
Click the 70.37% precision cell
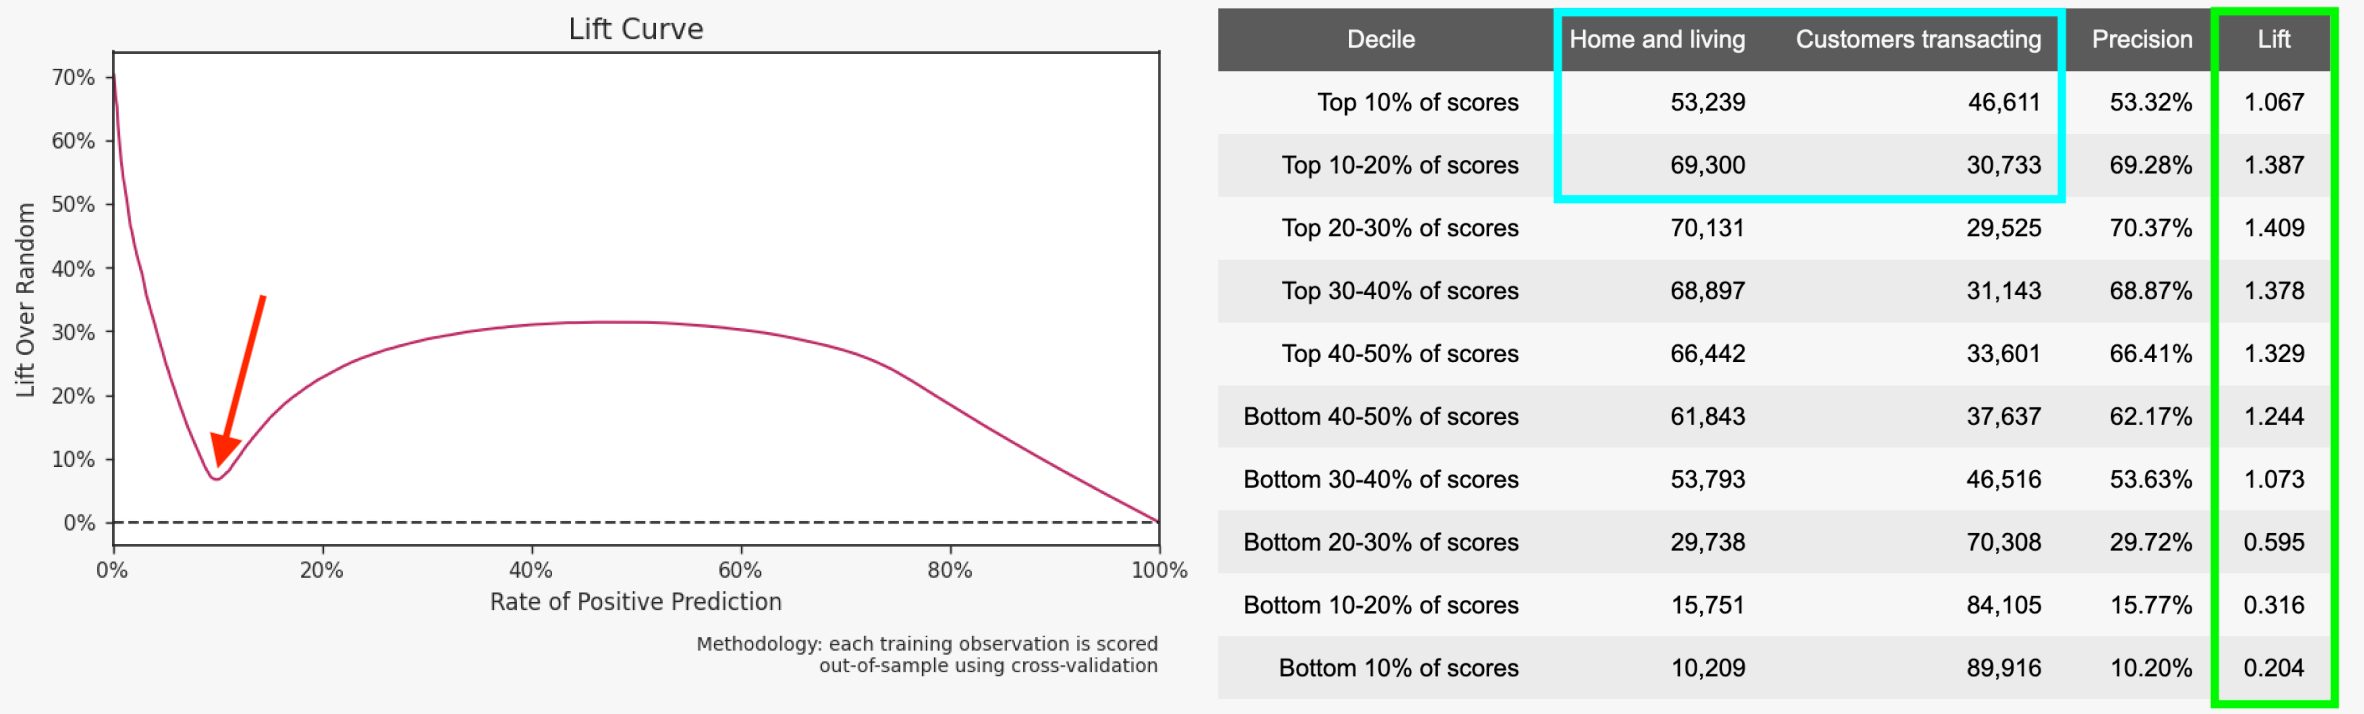[x=2150, y=229]
